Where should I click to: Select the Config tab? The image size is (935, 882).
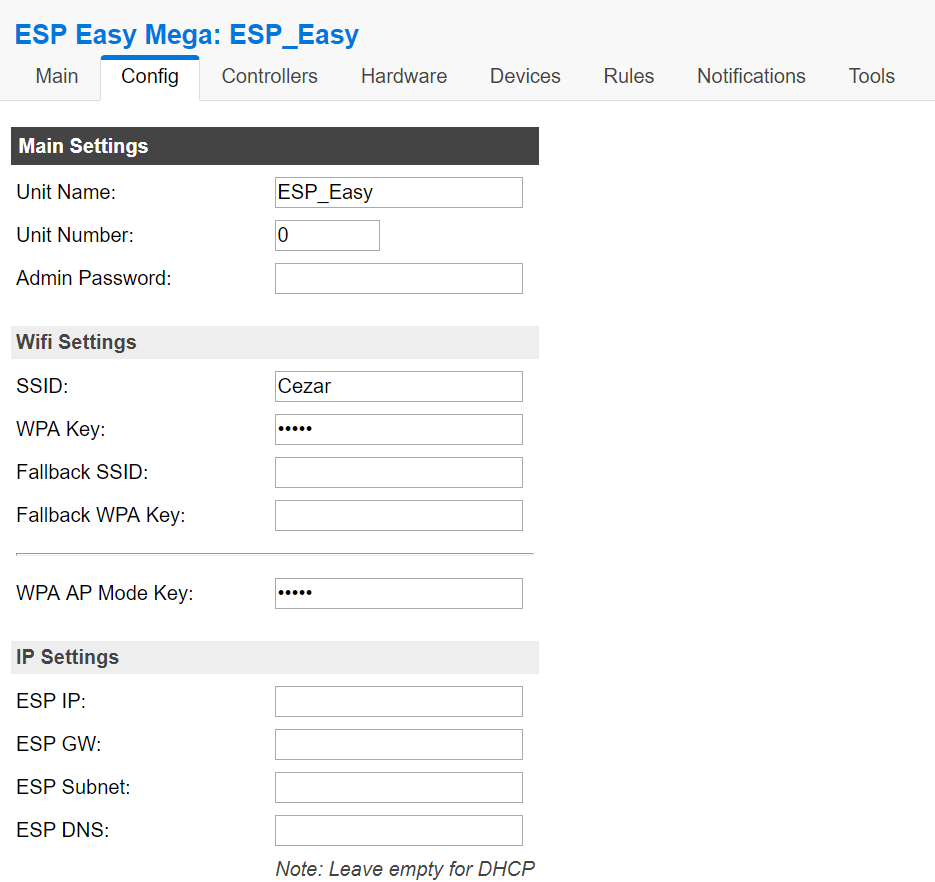pyautogui.click(x=150, y=77)
